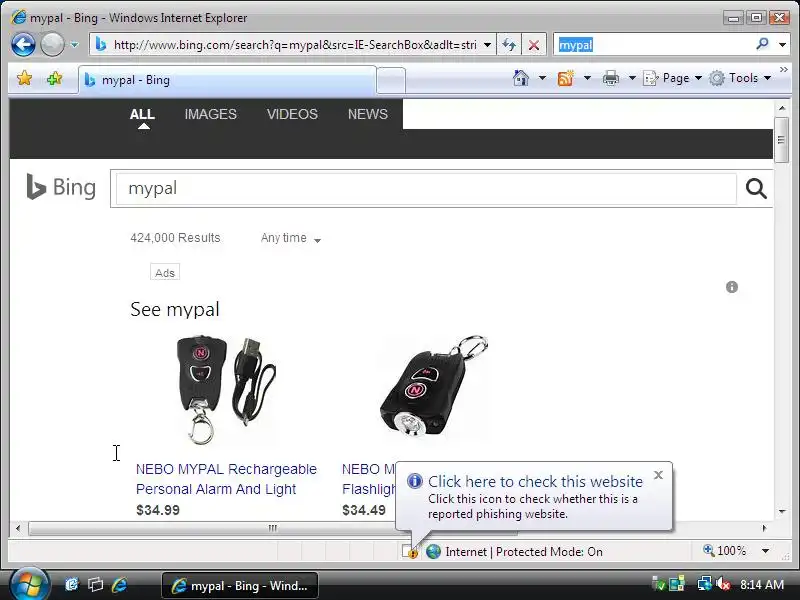
Task: Open a new blank tab
Action: point(391,81)
